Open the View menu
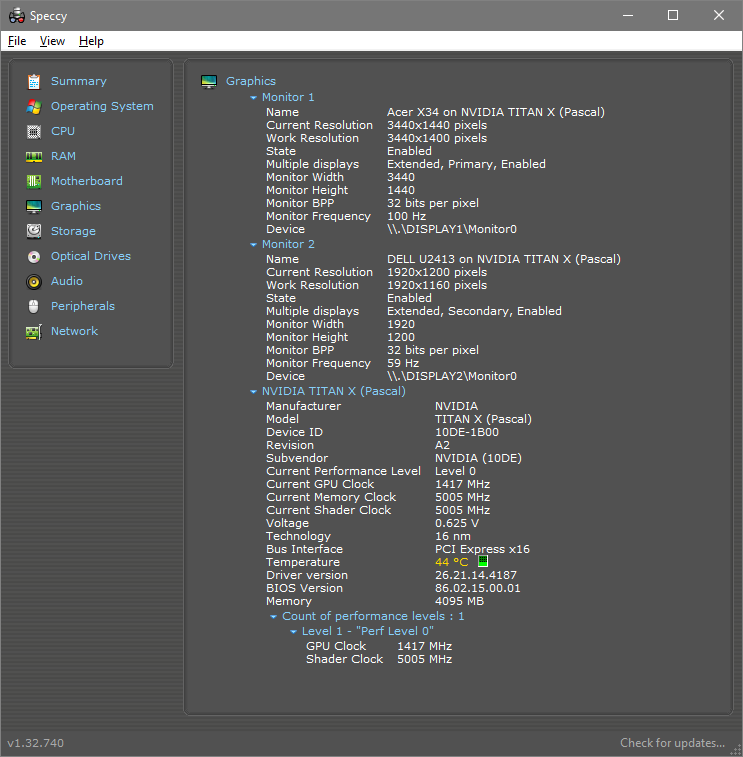 pos(52,41)
